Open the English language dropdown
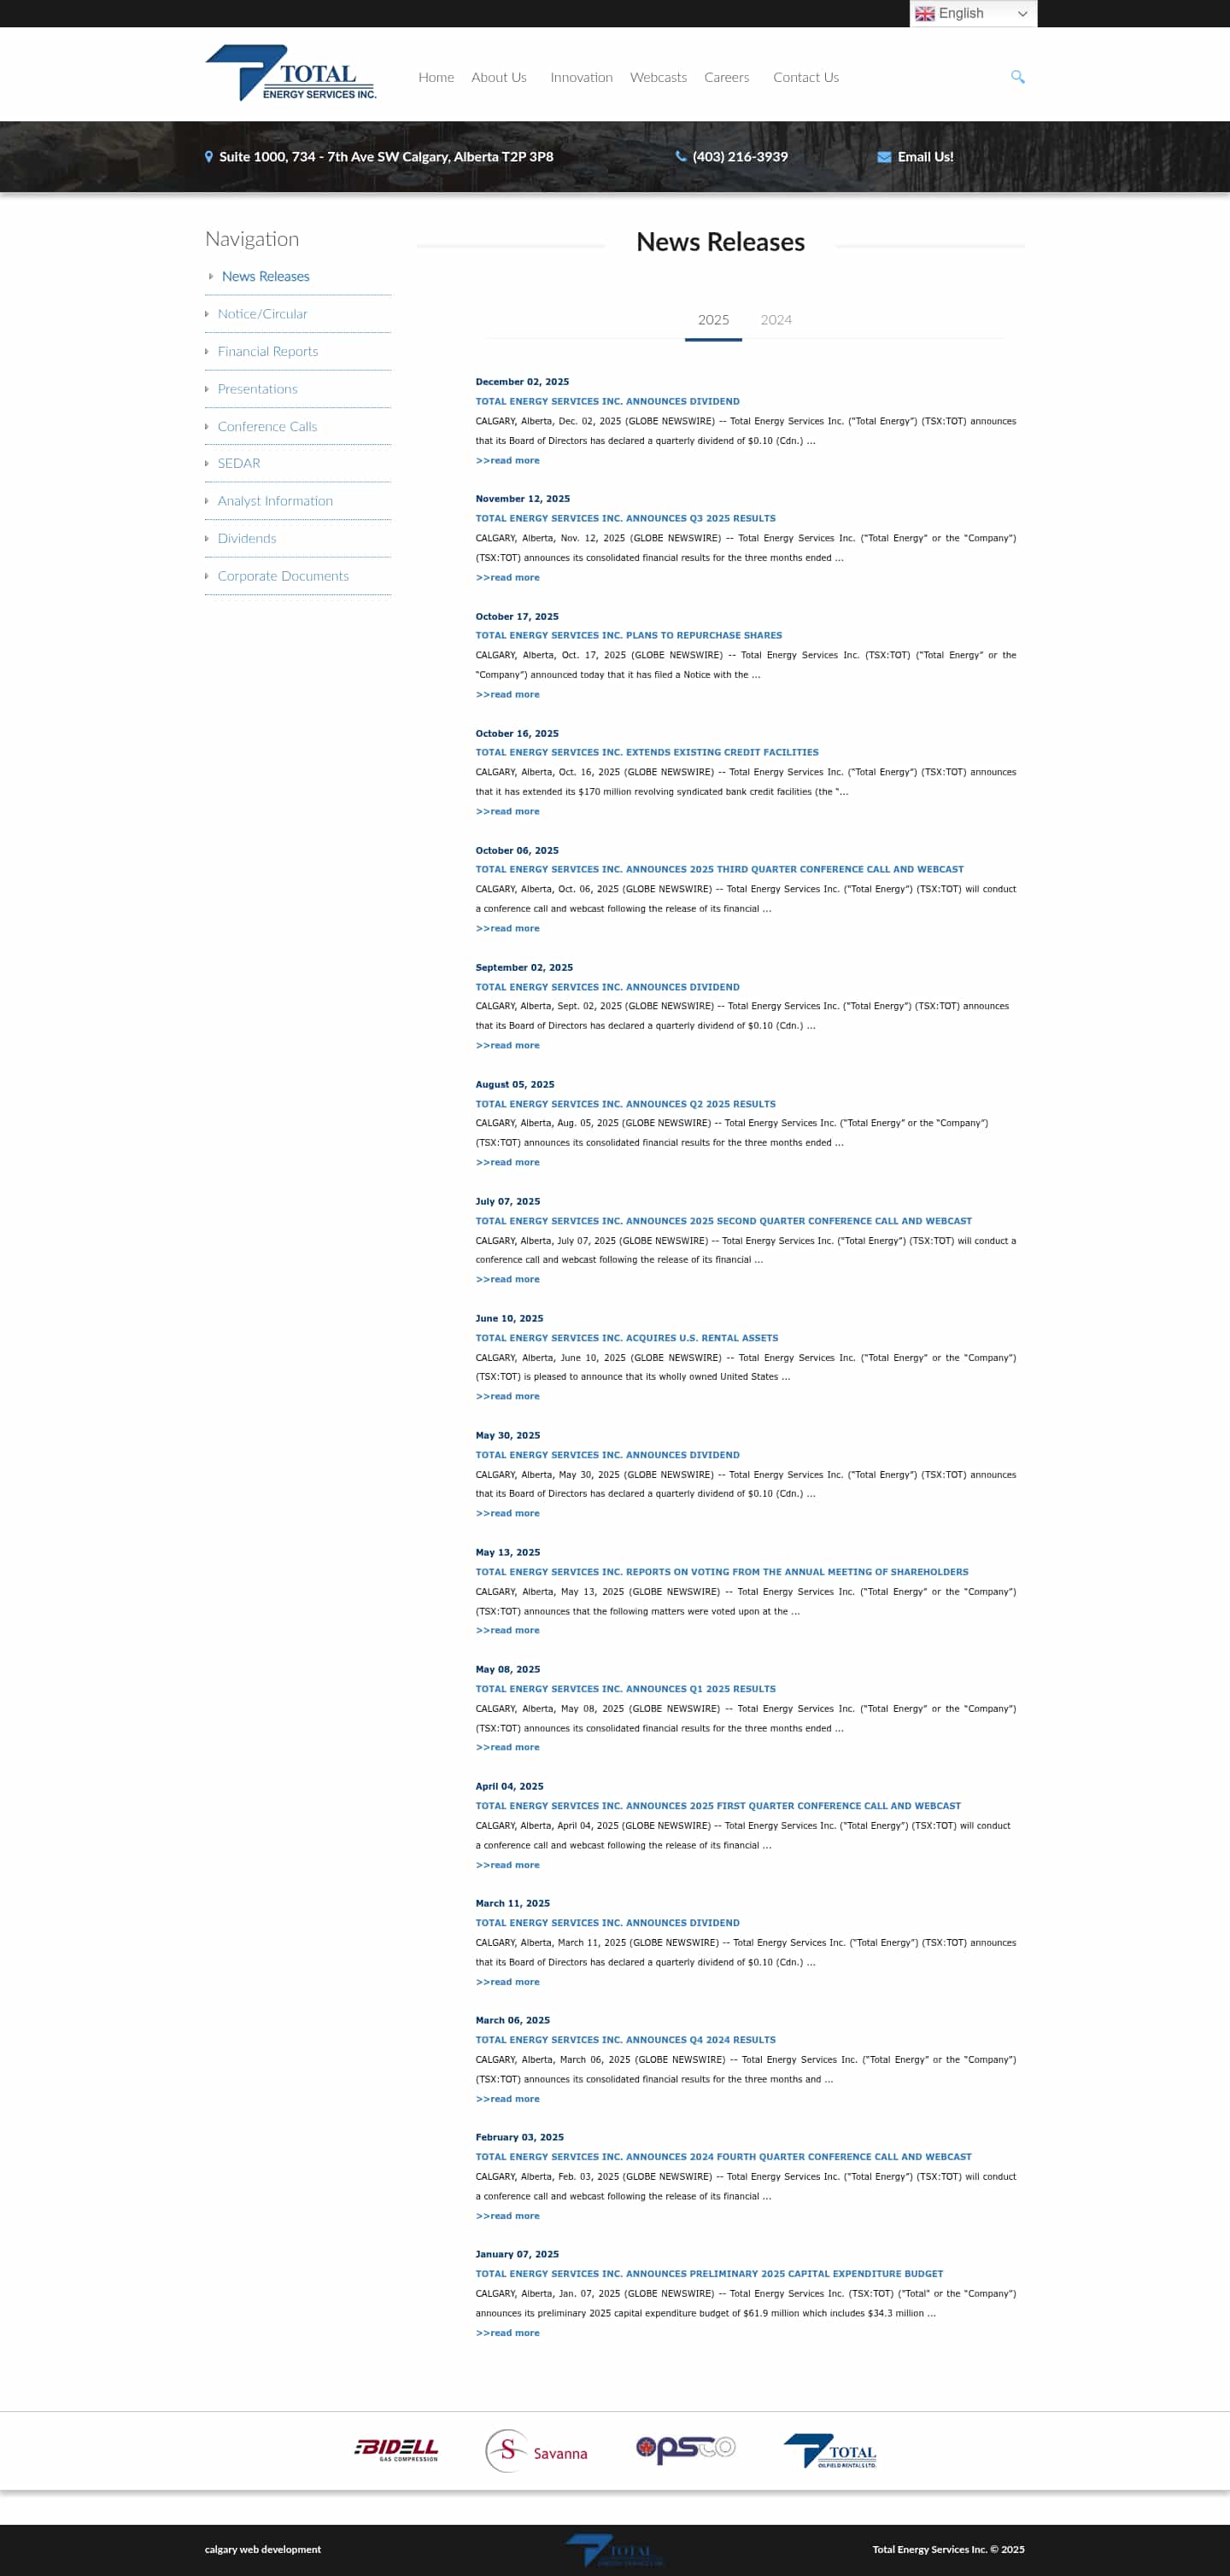 click(972, 13)
